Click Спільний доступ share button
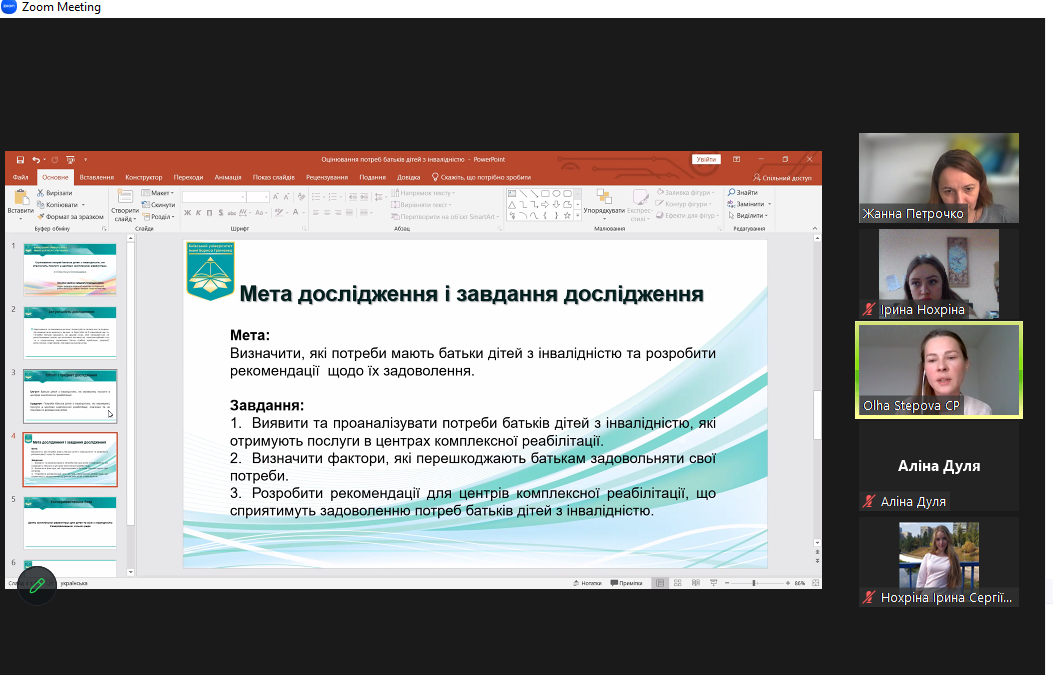The width and height of the screenshot is (1053, 675). coord(782,178)
